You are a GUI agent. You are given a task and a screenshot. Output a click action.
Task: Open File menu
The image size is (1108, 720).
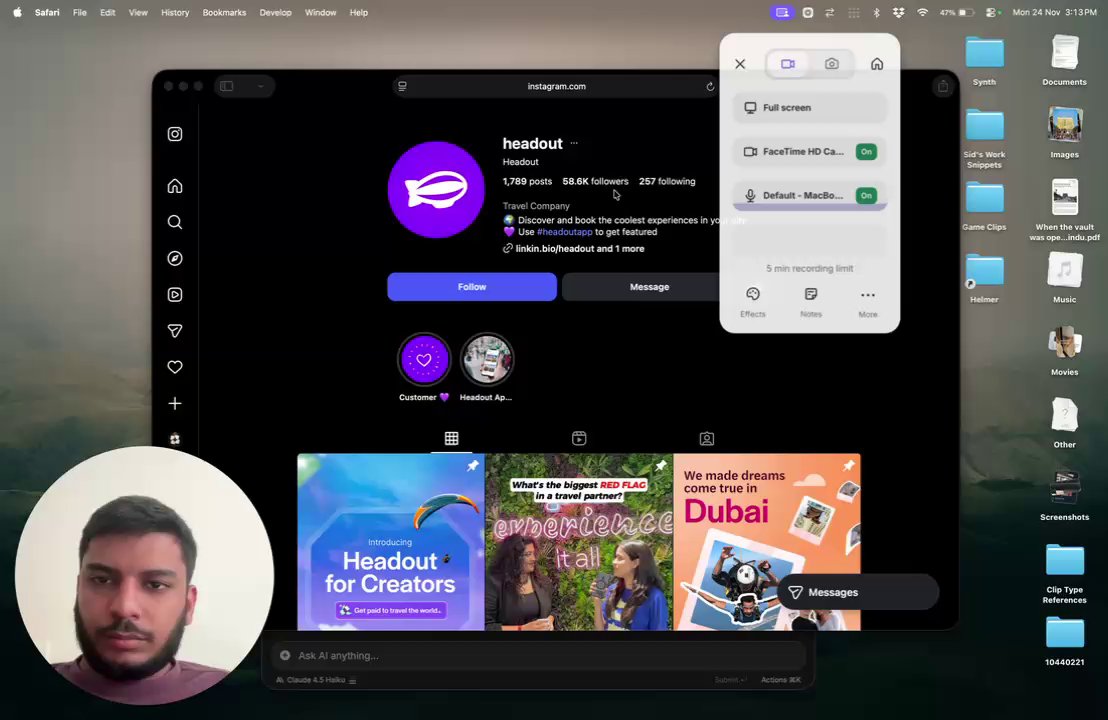(x=80, y=13)
